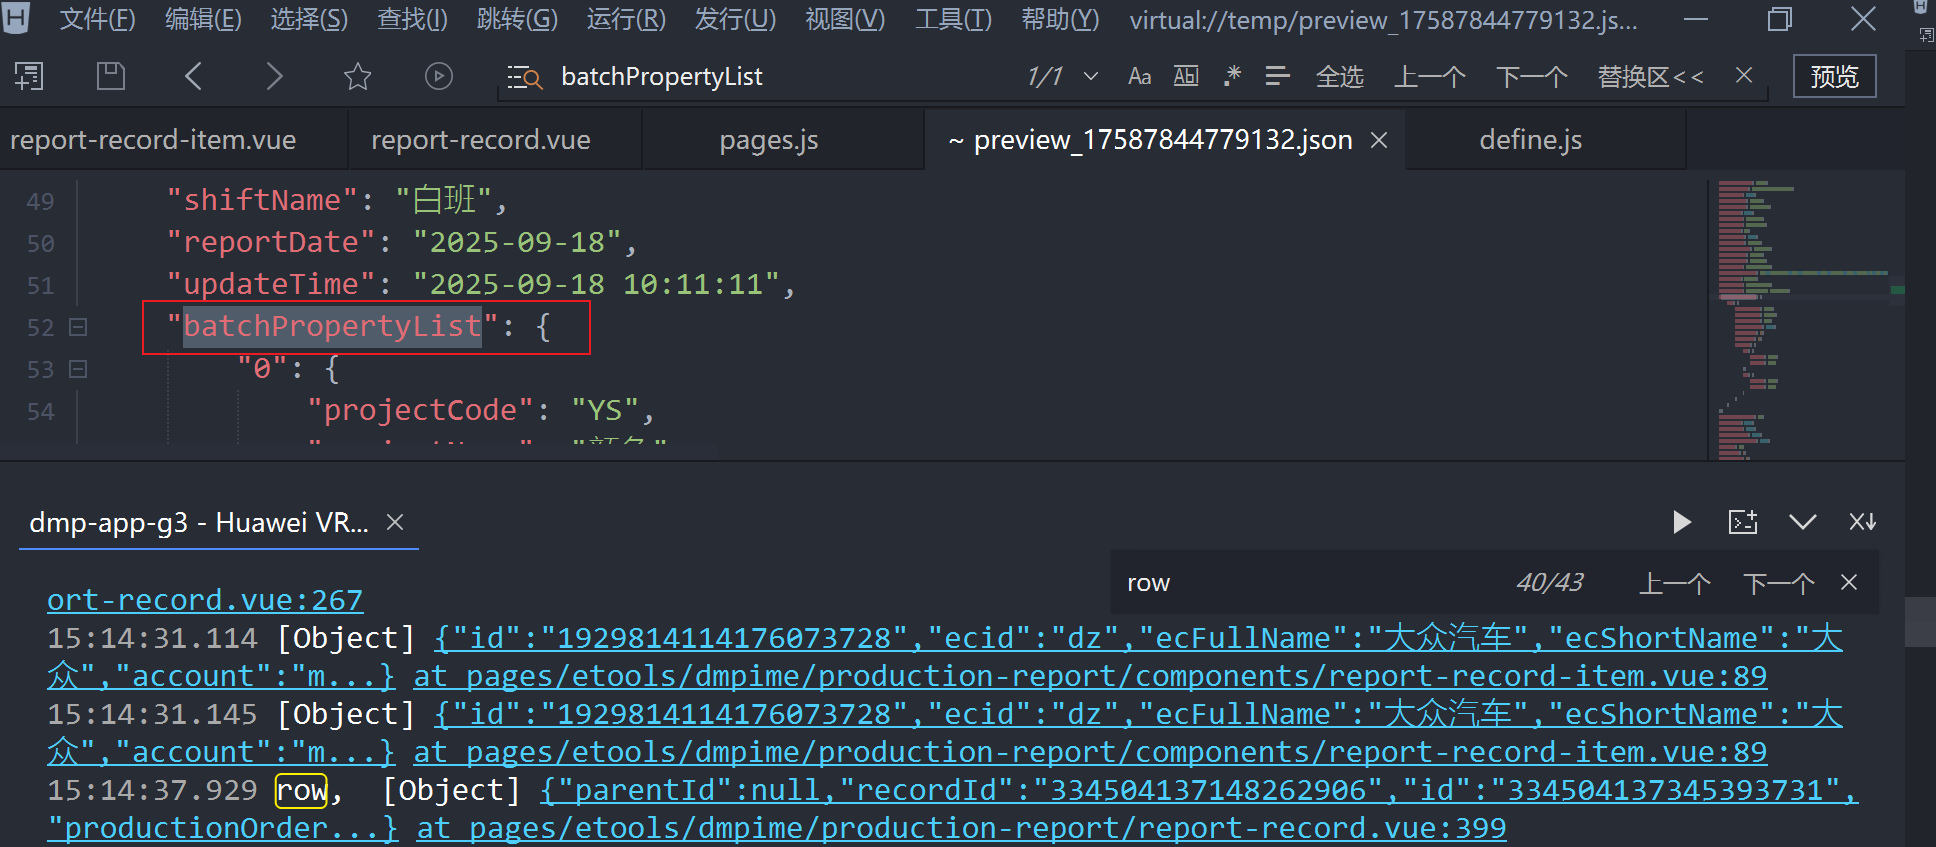Open the 选择(S) menu

coord(309,19)
